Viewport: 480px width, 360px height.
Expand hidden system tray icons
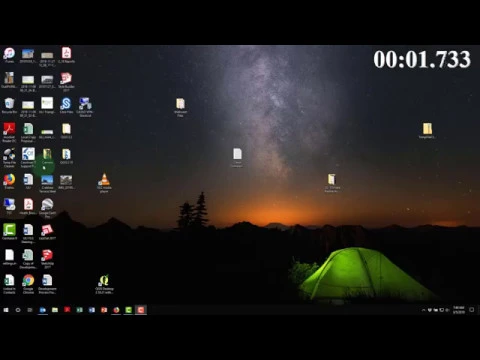(423, 310)
